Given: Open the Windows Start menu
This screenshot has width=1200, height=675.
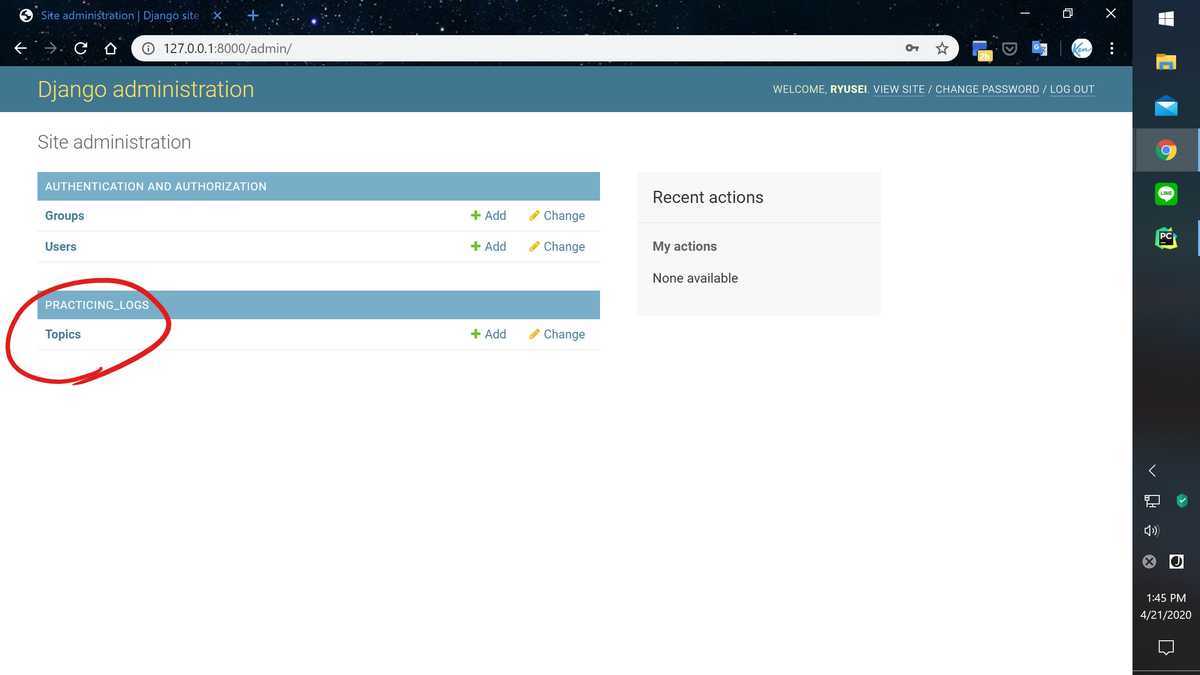Looking at the screenshot, I should click(x=1166, y=19).
